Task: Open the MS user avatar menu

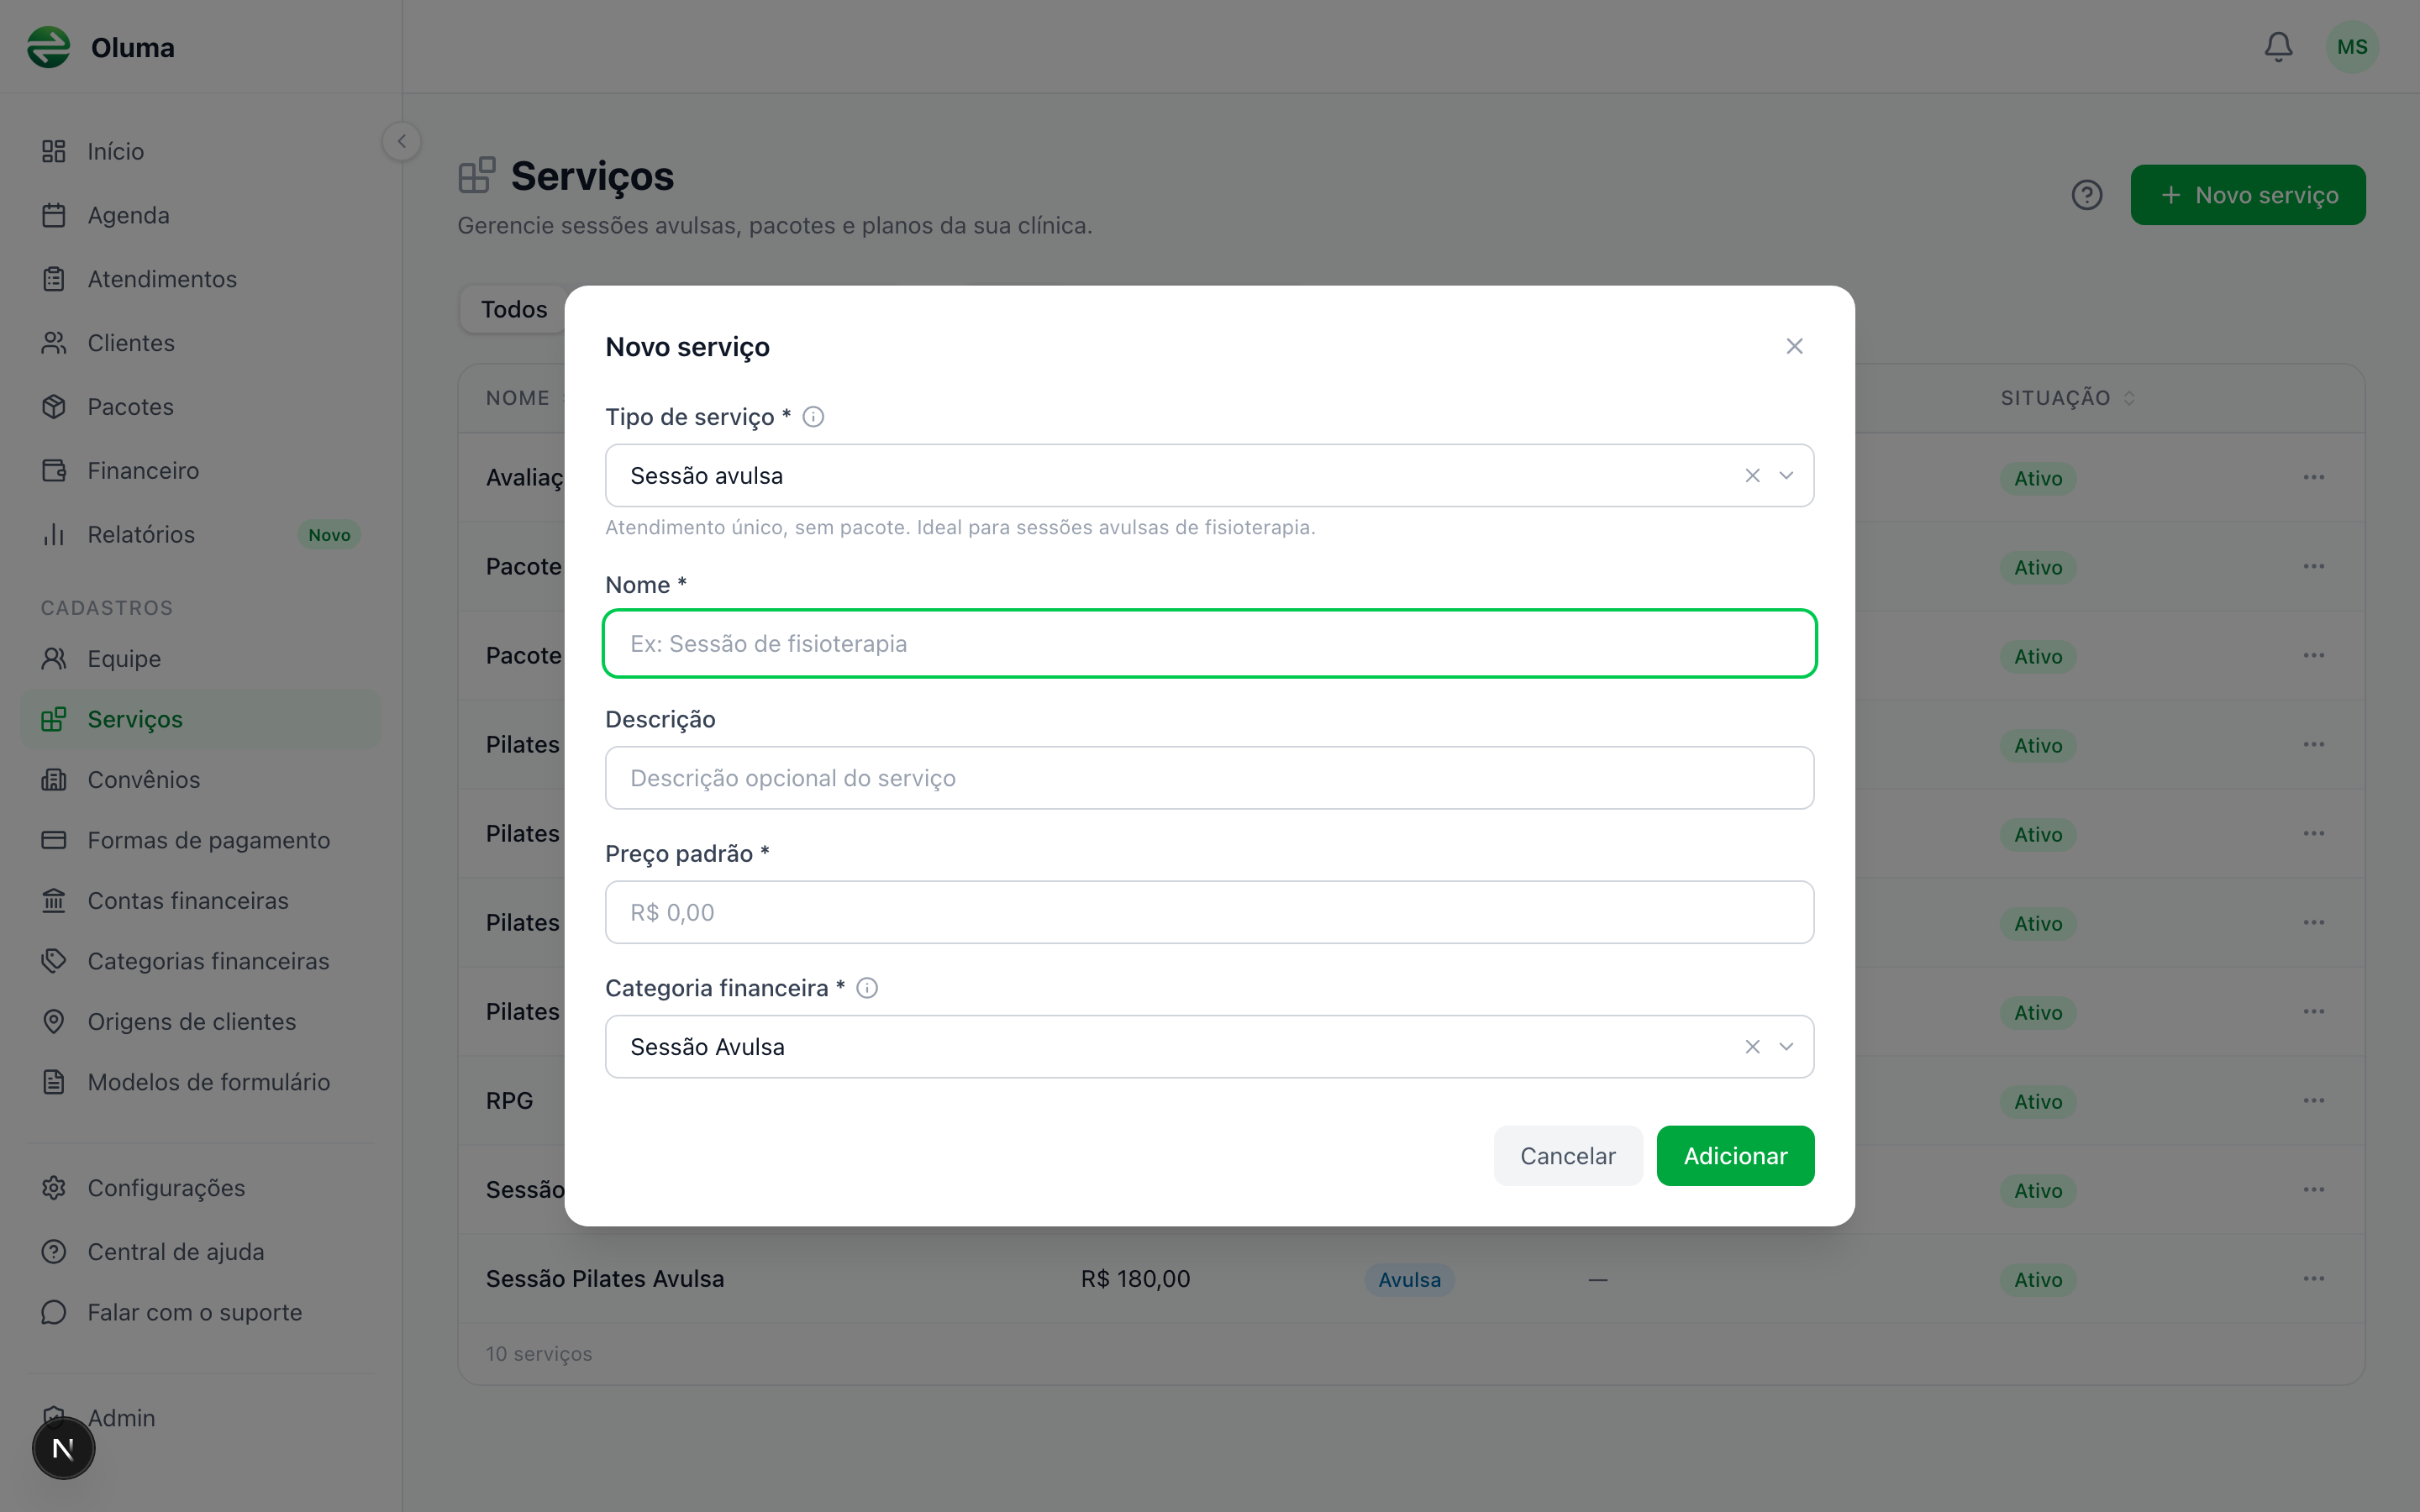Action: (x=2352, y=47)
